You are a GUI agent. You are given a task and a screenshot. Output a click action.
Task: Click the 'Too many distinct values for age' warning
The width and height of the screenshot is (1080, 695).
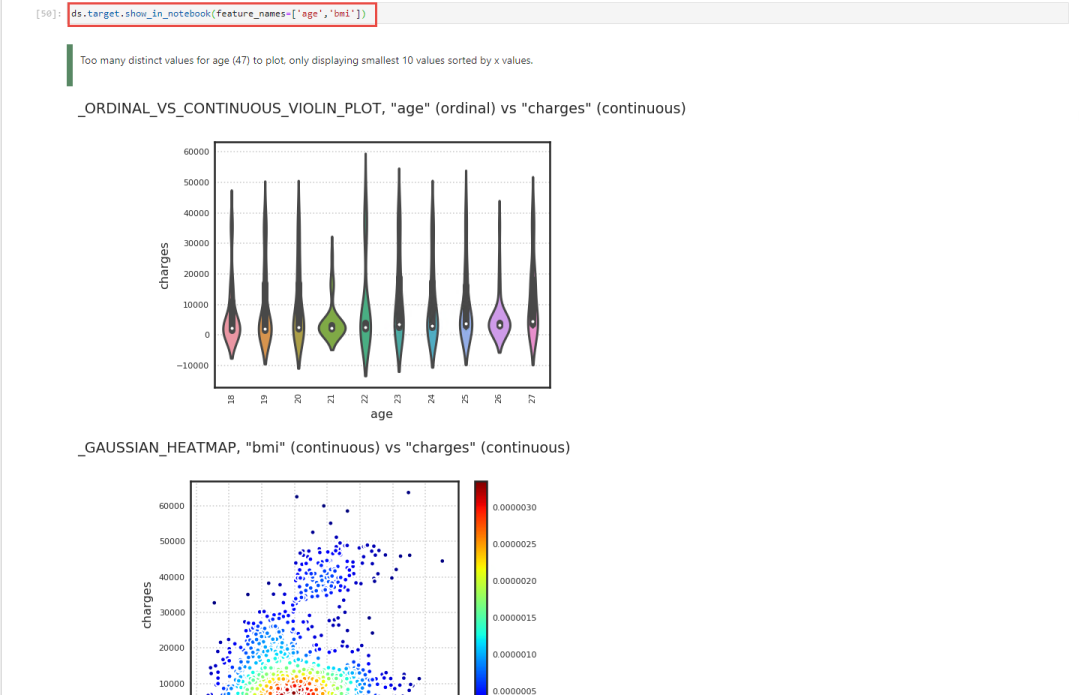click(307, 61)
